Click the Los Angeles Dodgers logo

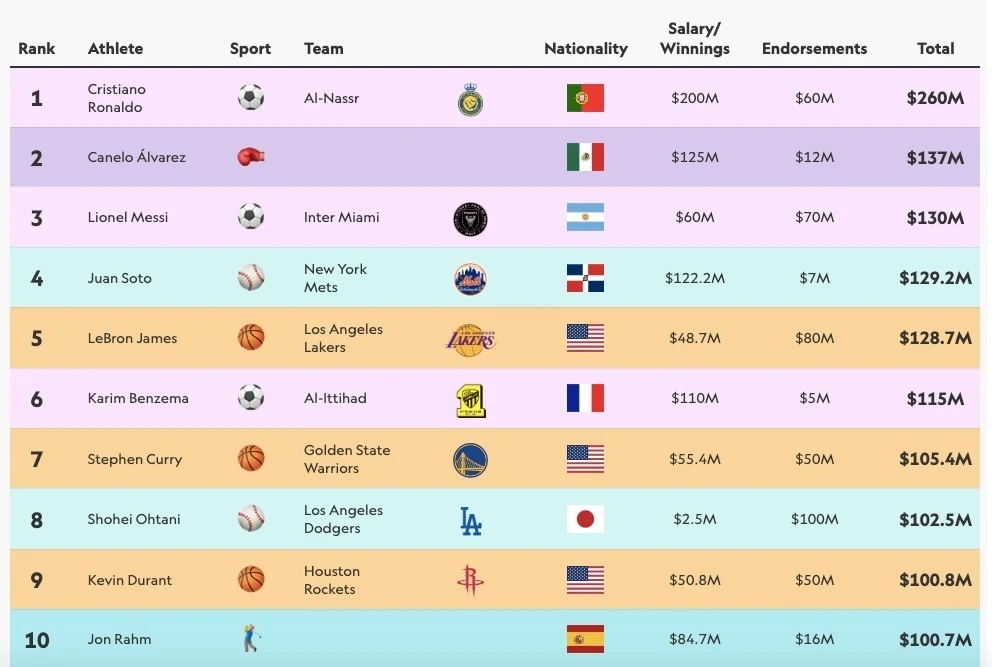pos(470,520)
